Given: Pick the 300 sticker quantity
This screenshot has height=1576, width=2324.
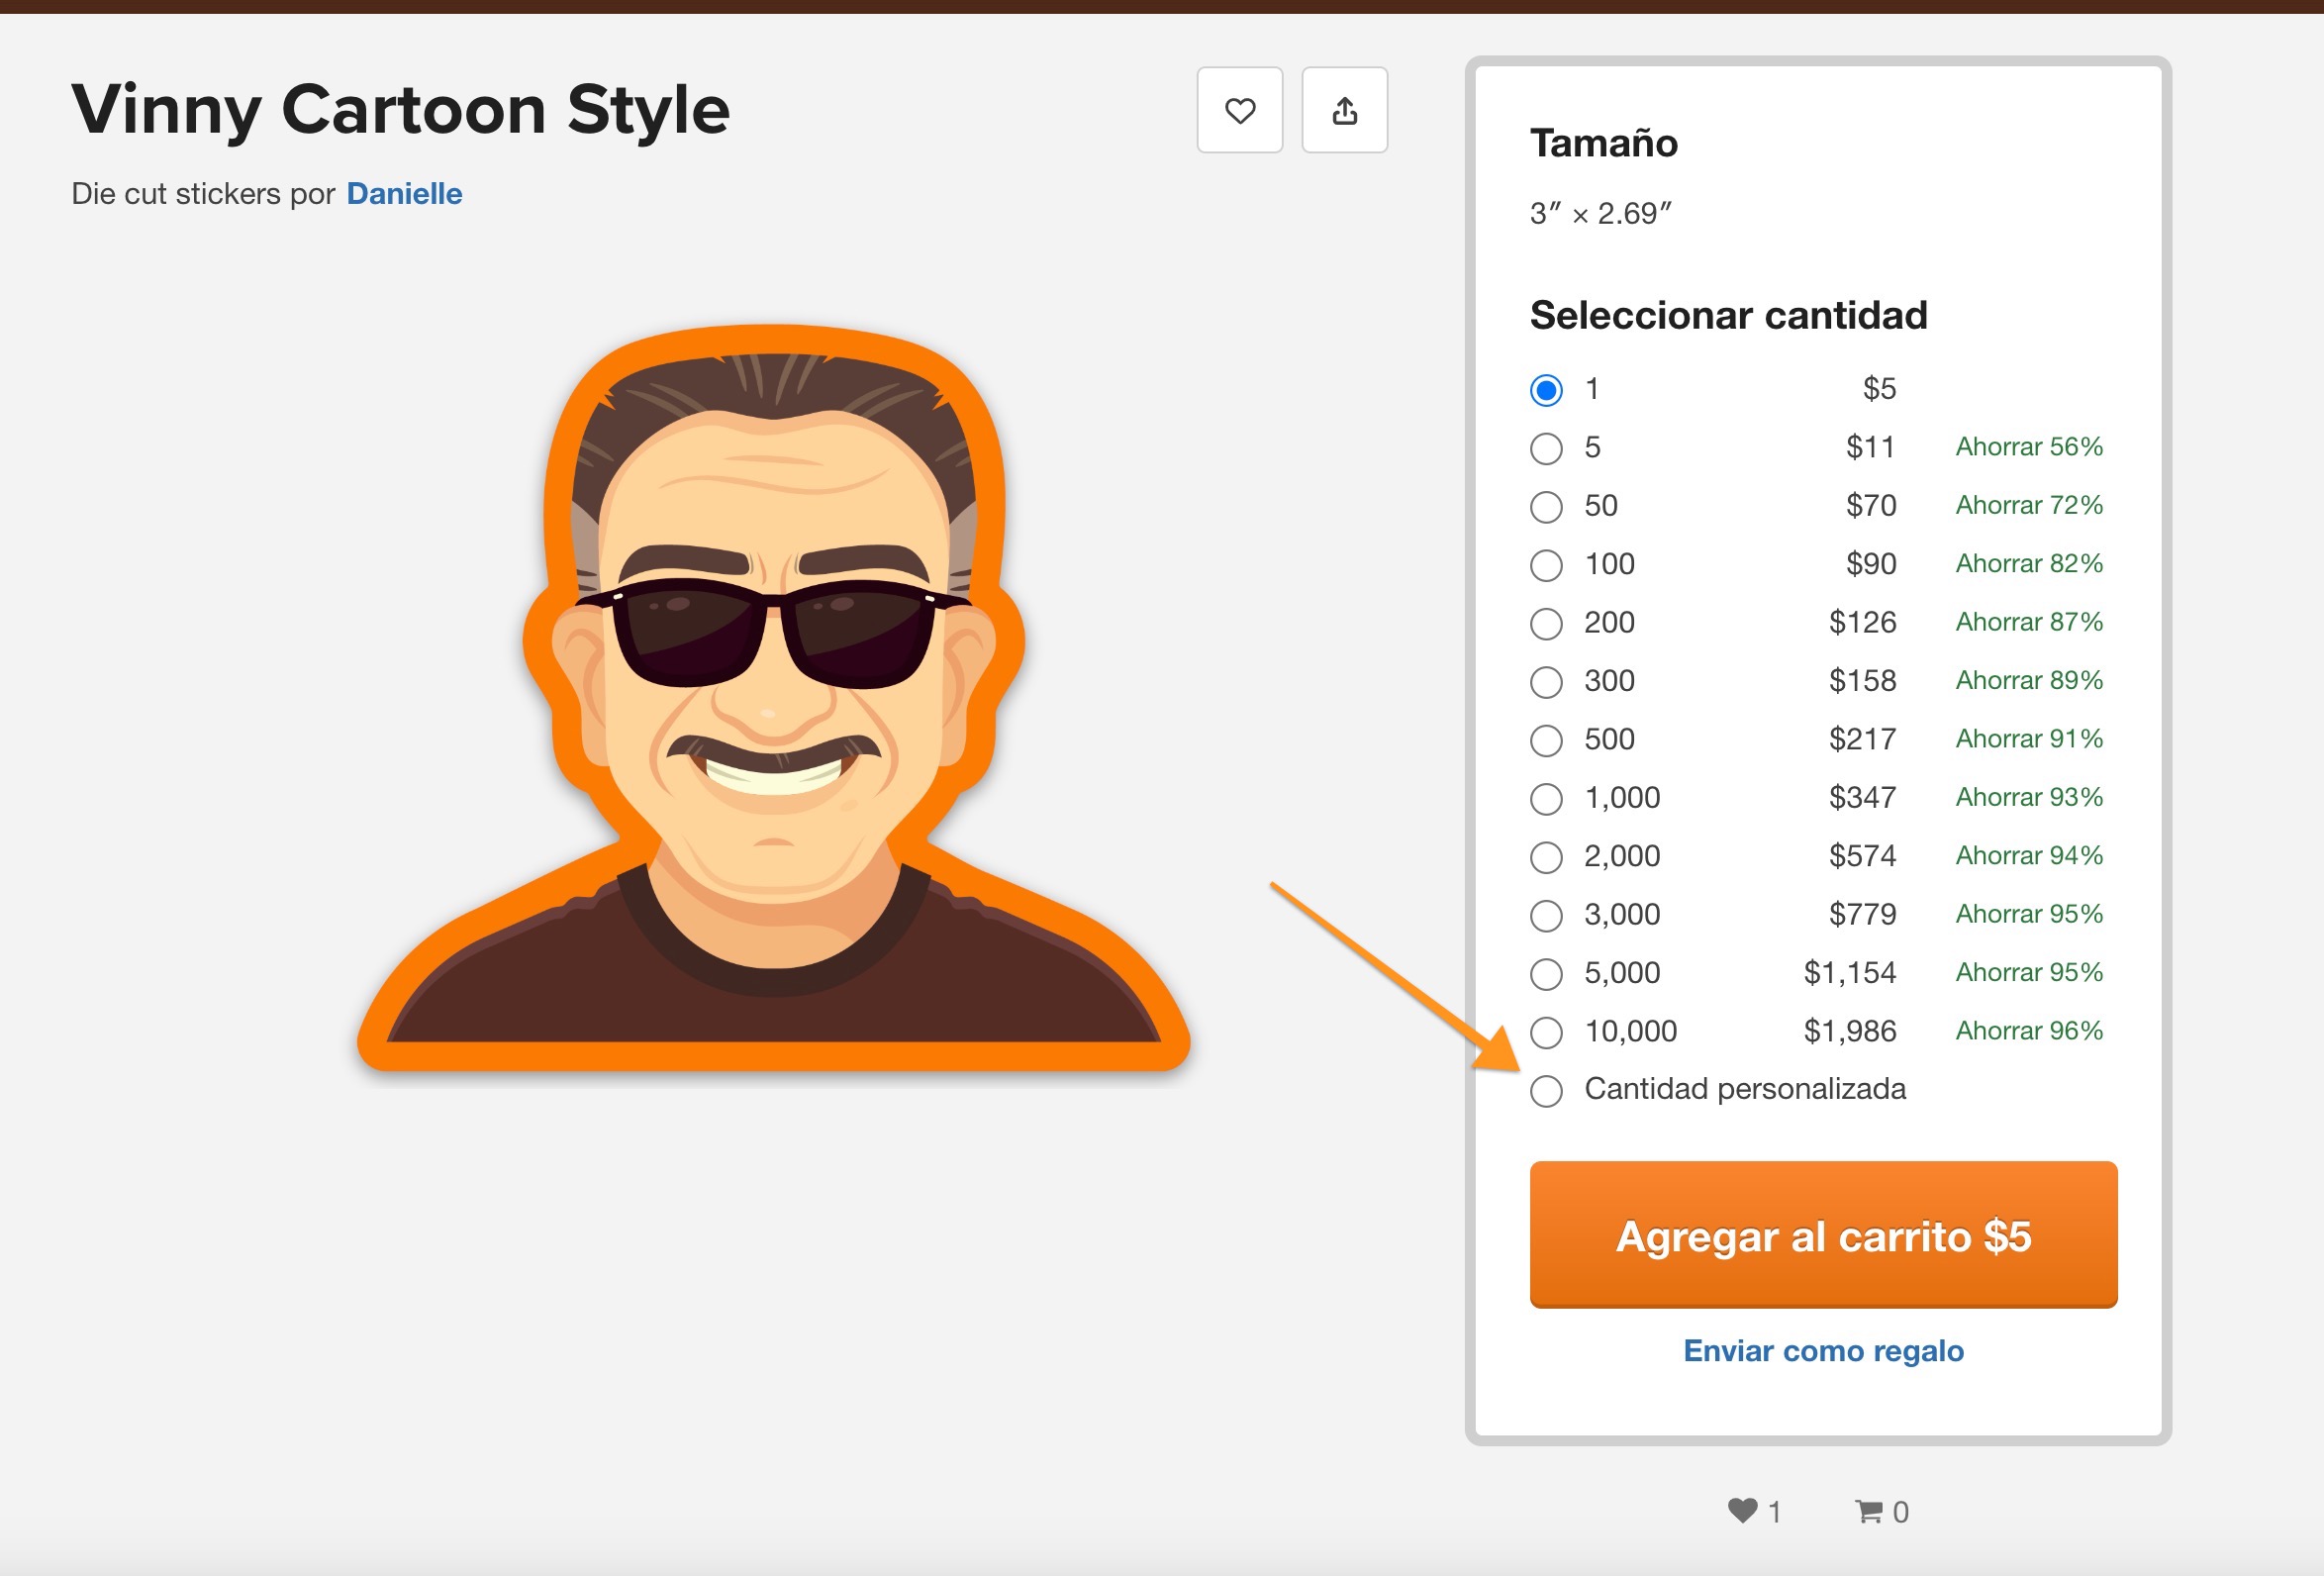Looking at the screenshot, I should [x=1545, y=681].
